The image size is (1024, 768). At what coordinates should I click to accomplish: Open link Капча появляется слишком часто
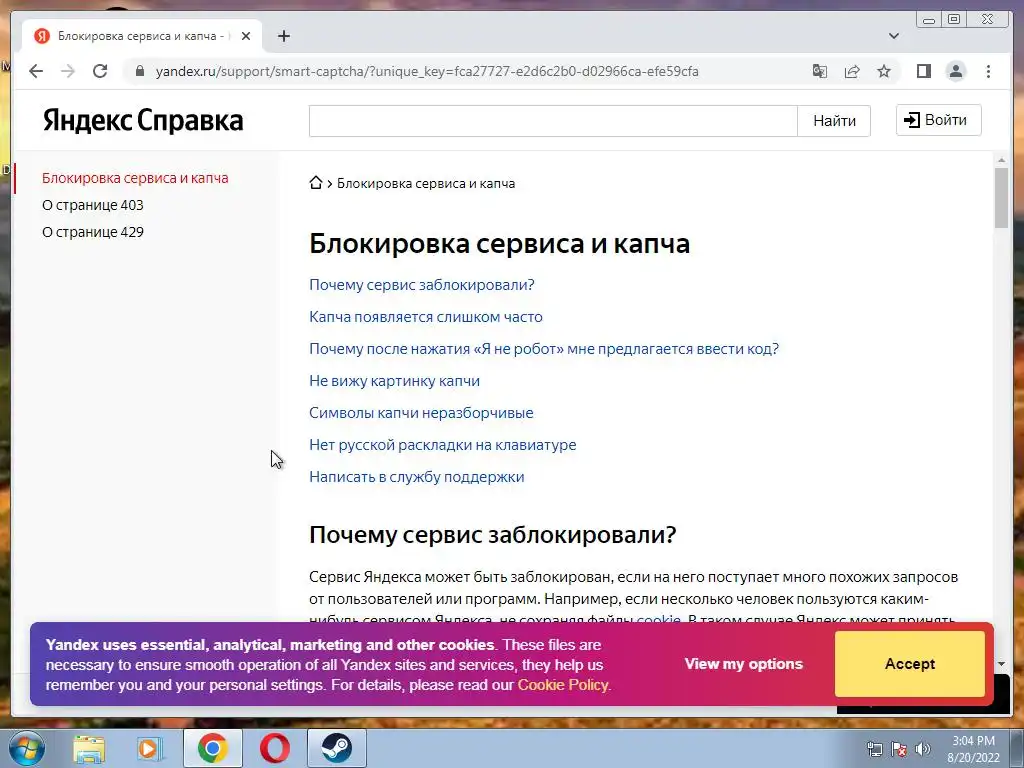[x=426, y=317]
